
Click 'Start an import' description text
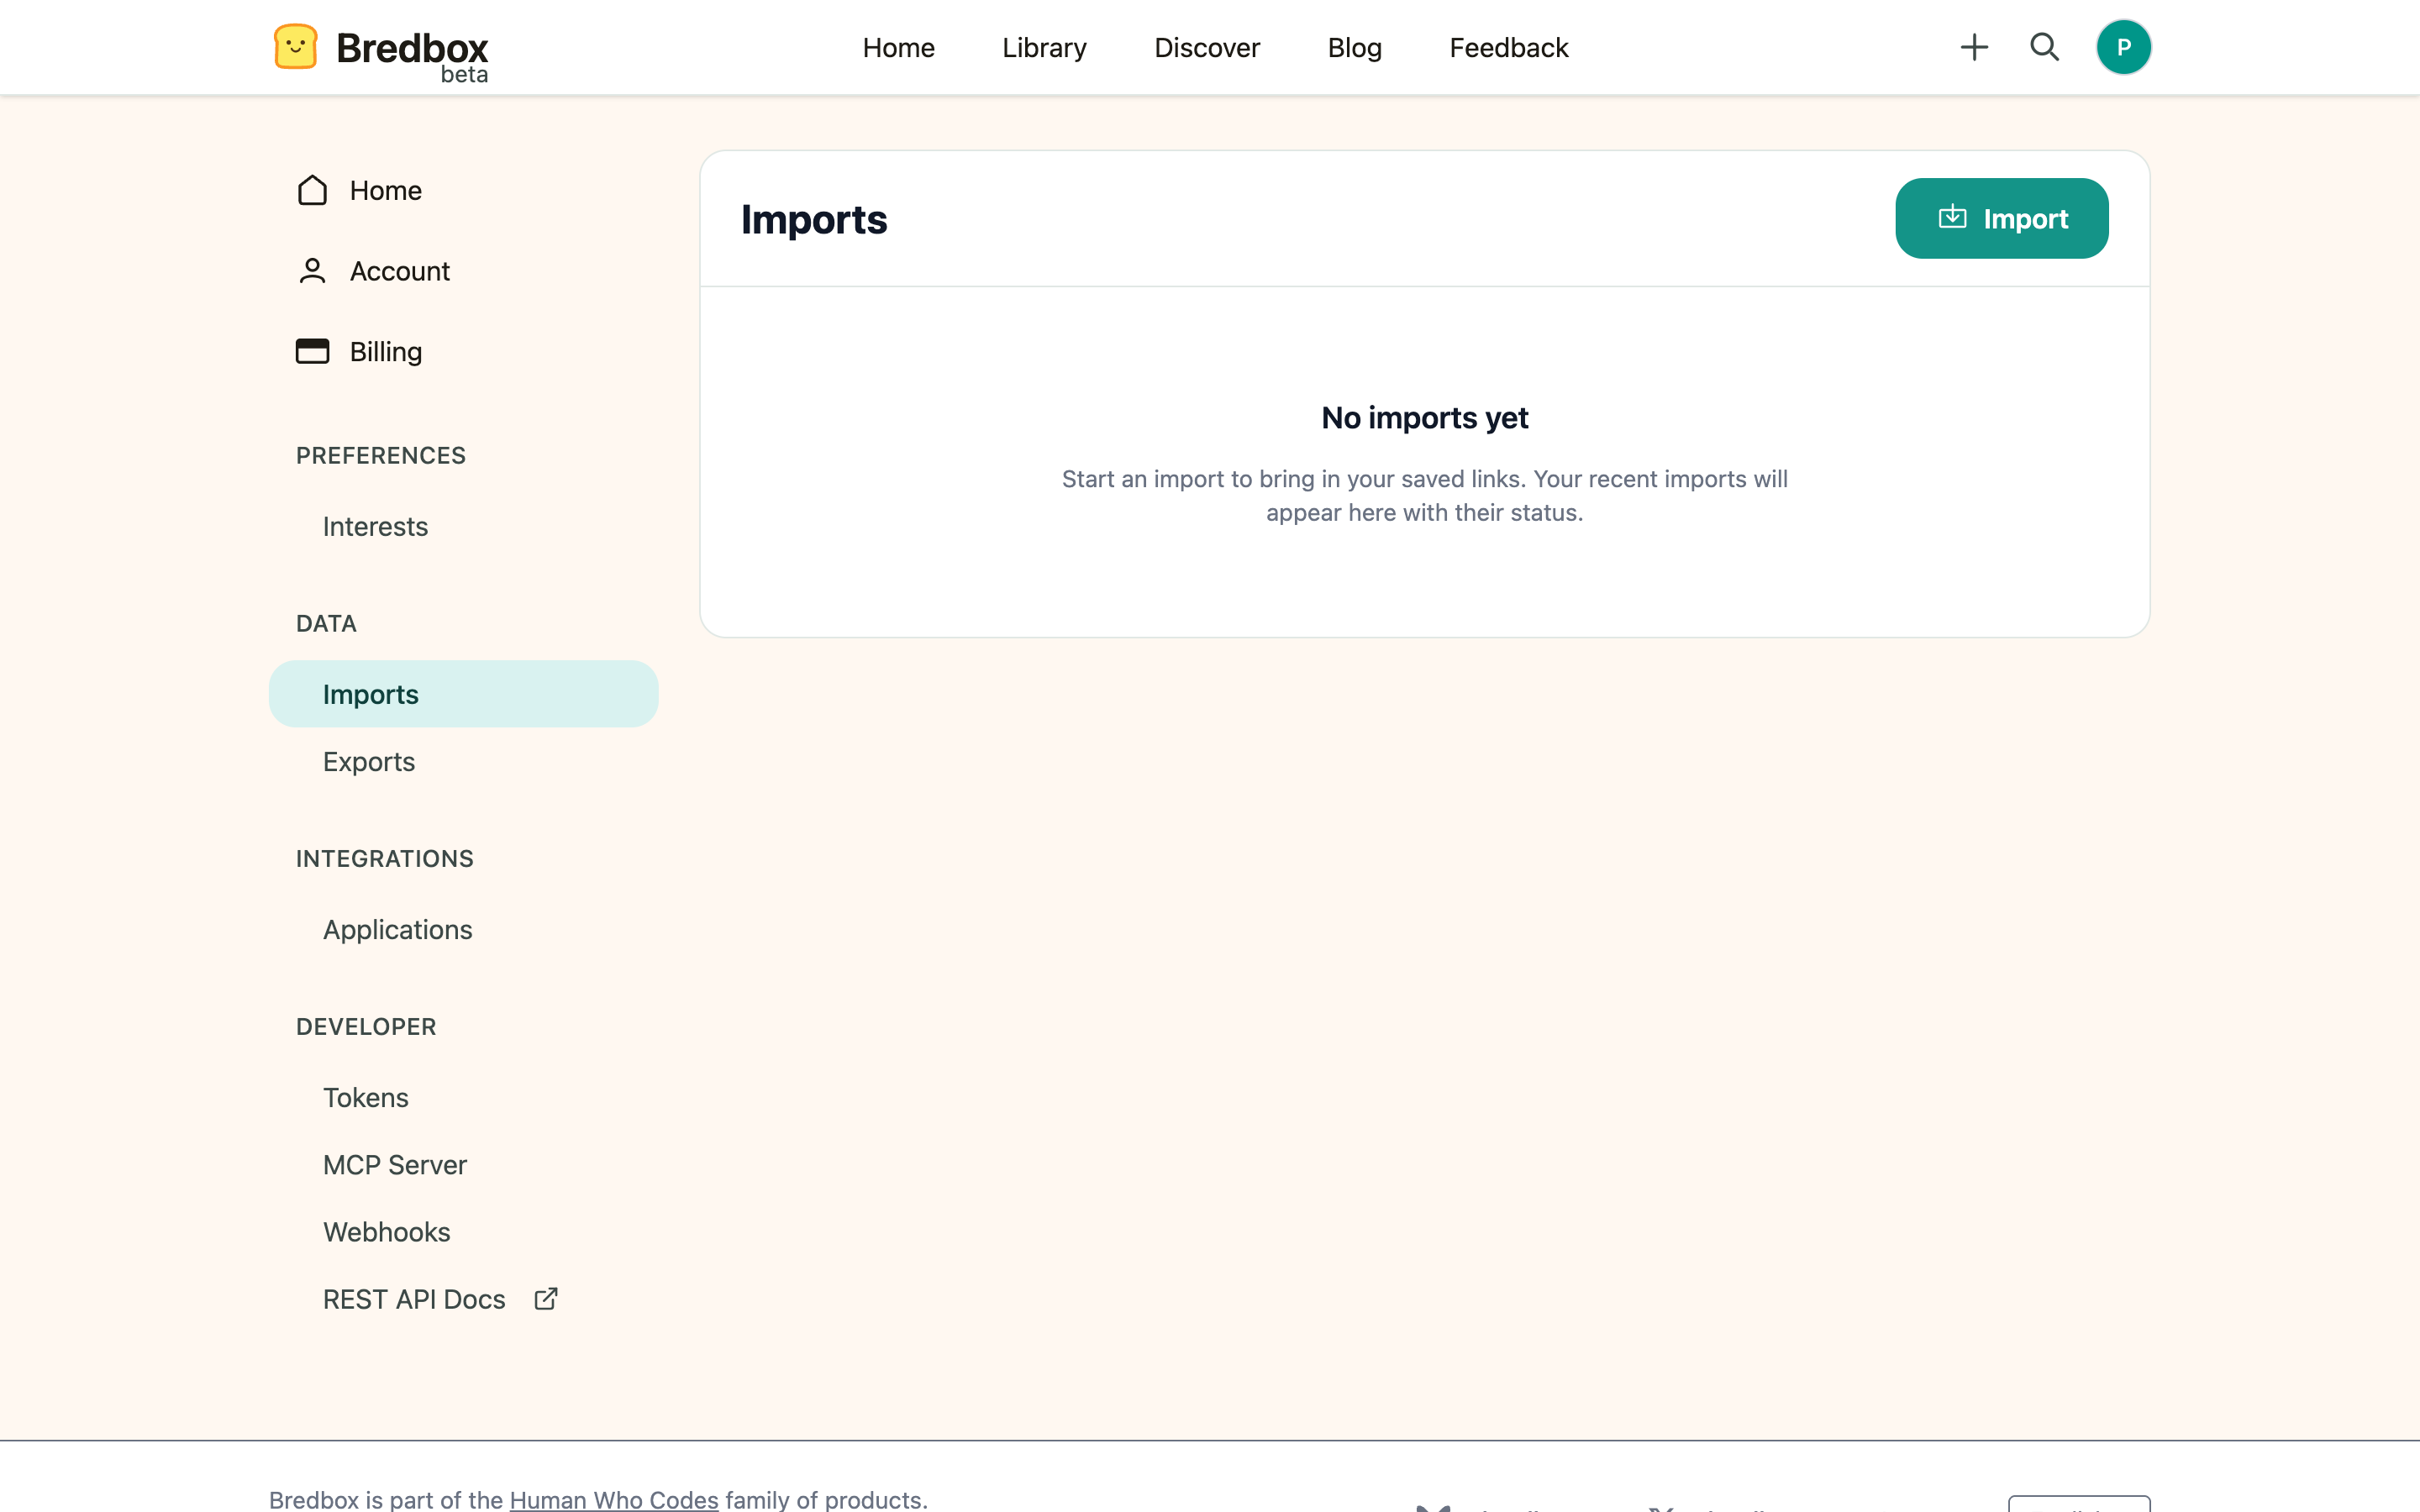(x=1424, y=496)
